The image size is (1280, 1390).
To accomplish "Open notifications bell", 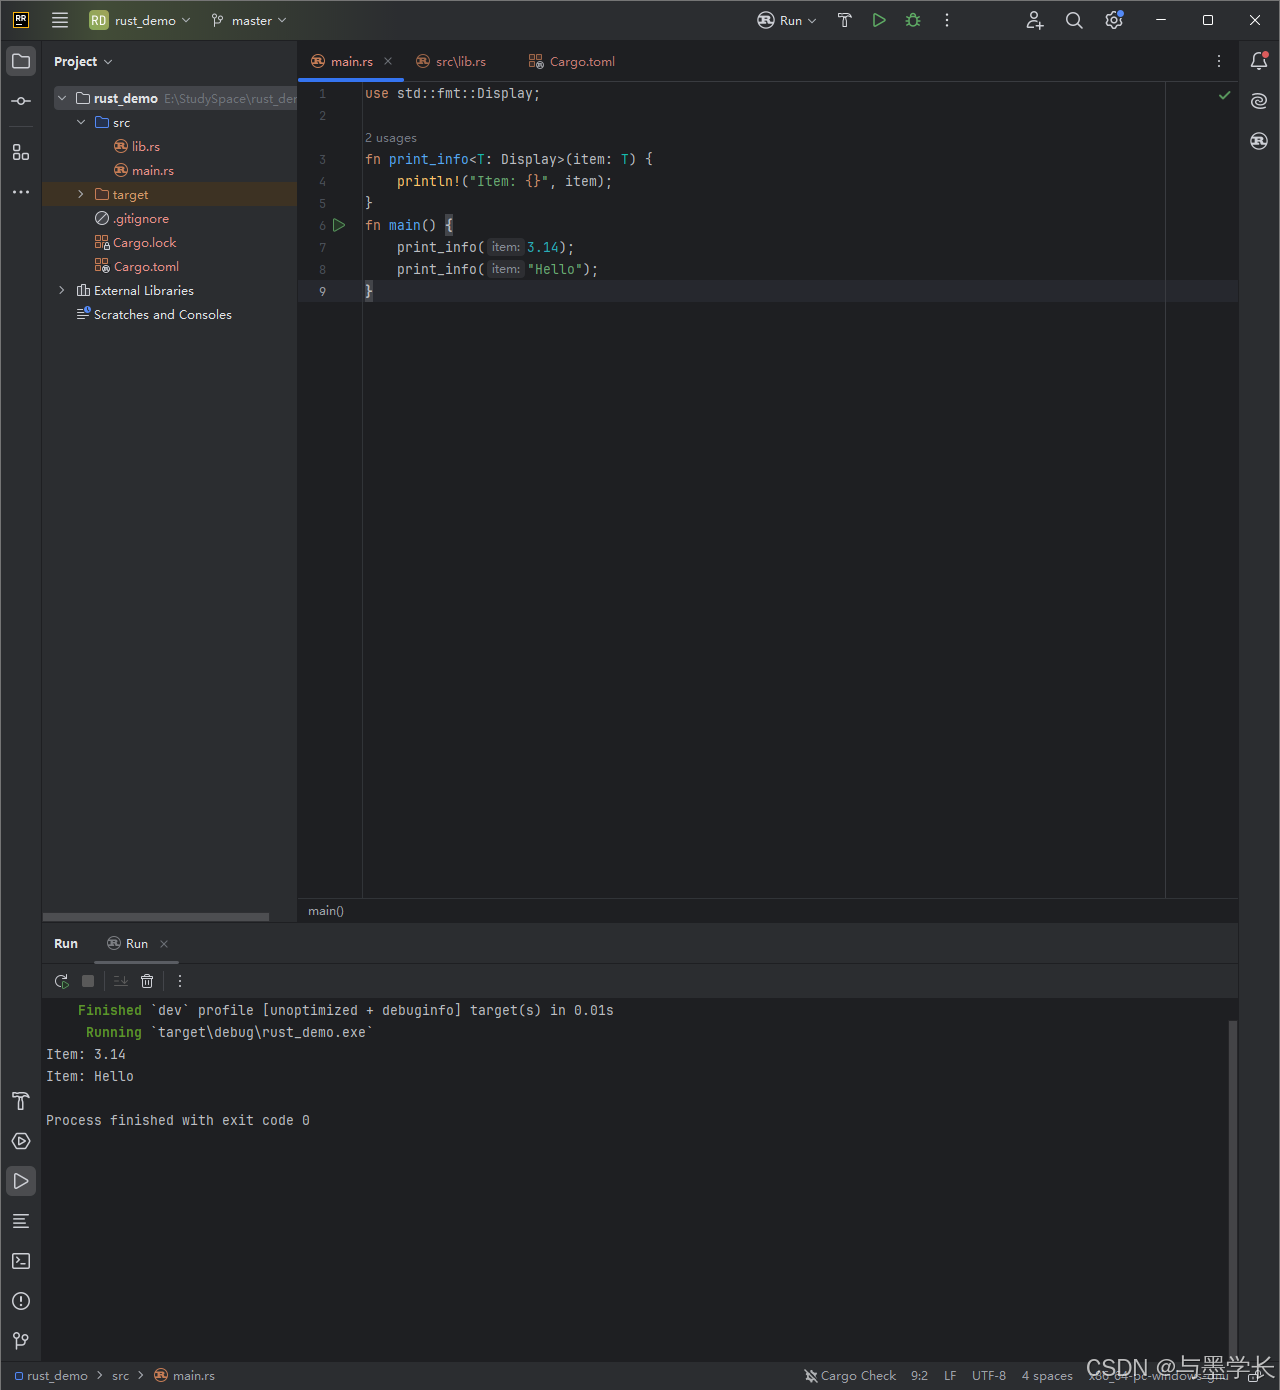I will 1259,61.
